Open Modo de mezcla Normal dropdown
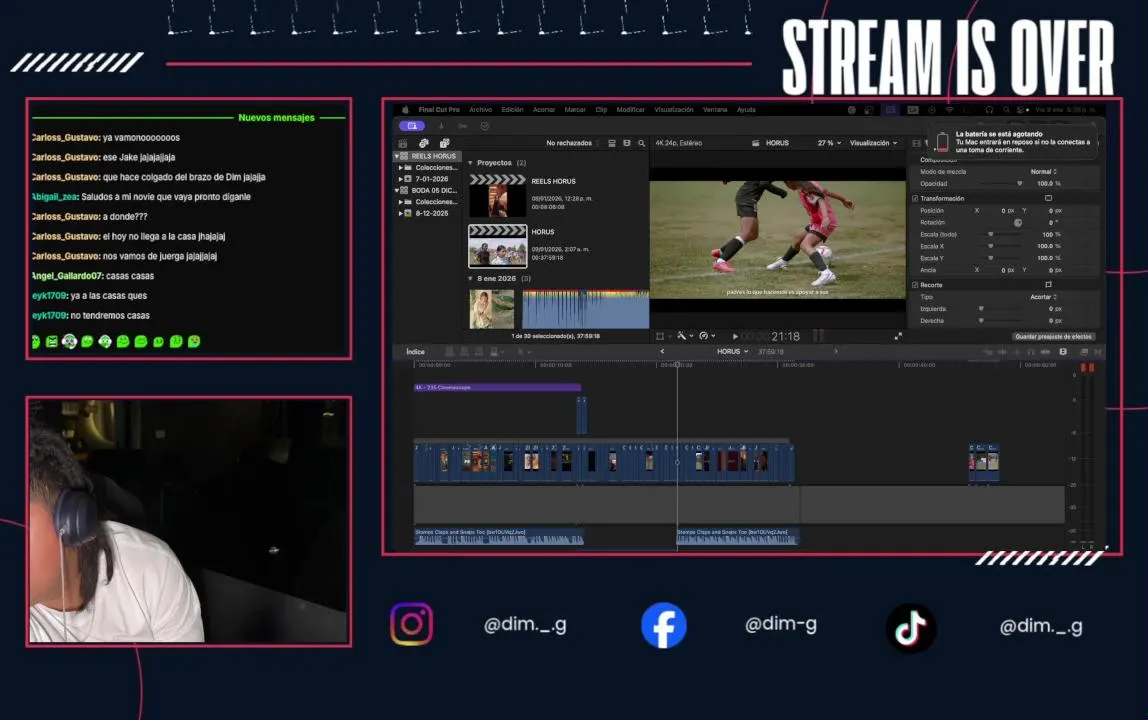The image size is (1148, 720). coord(1043,171)
